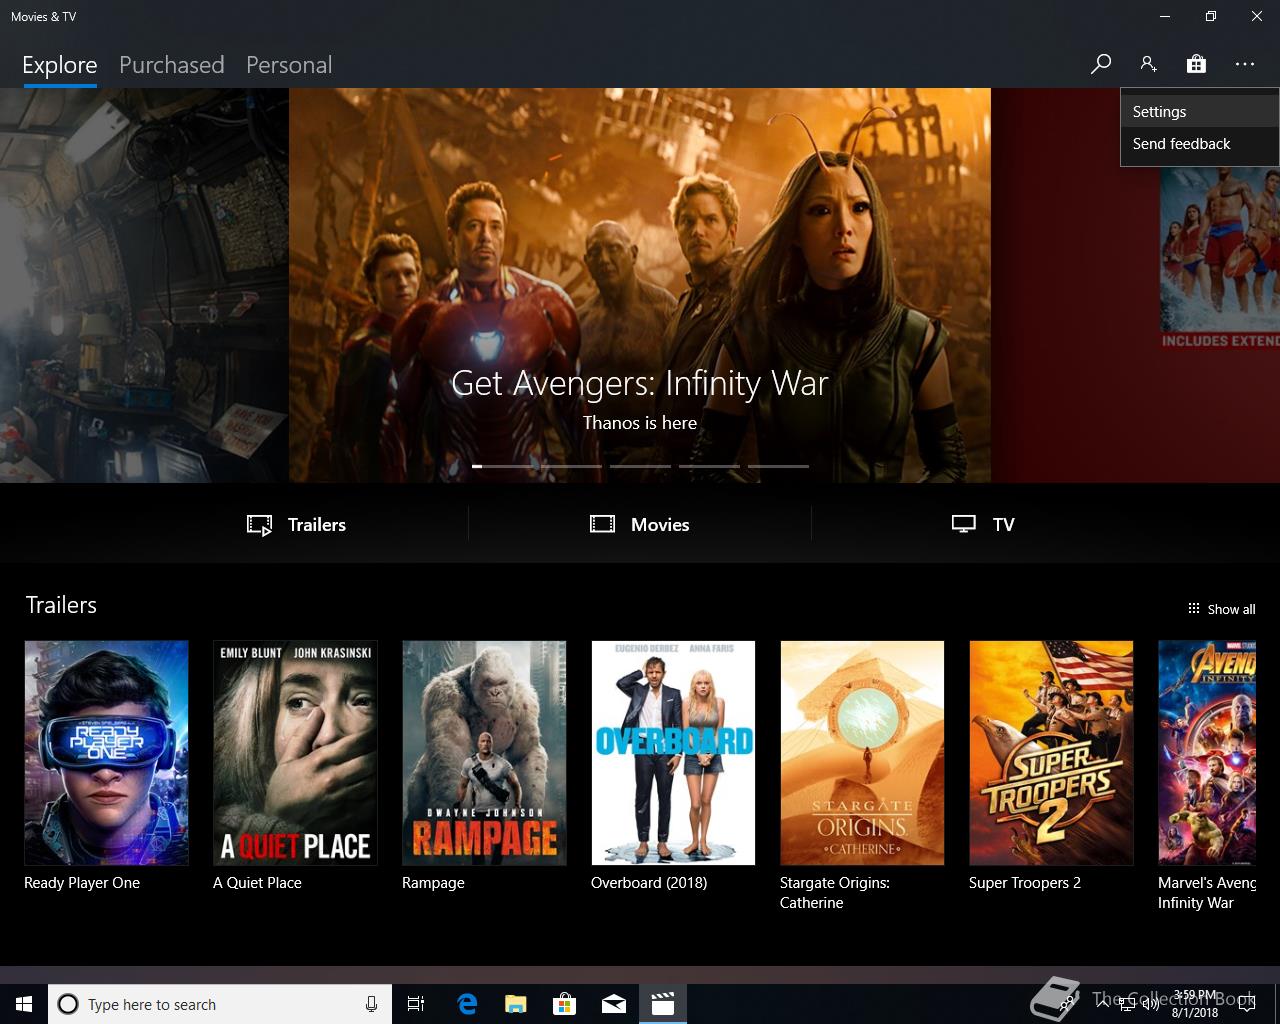Open the Windows Start menu
1280x1024 pixels.
click(24, 1004)
